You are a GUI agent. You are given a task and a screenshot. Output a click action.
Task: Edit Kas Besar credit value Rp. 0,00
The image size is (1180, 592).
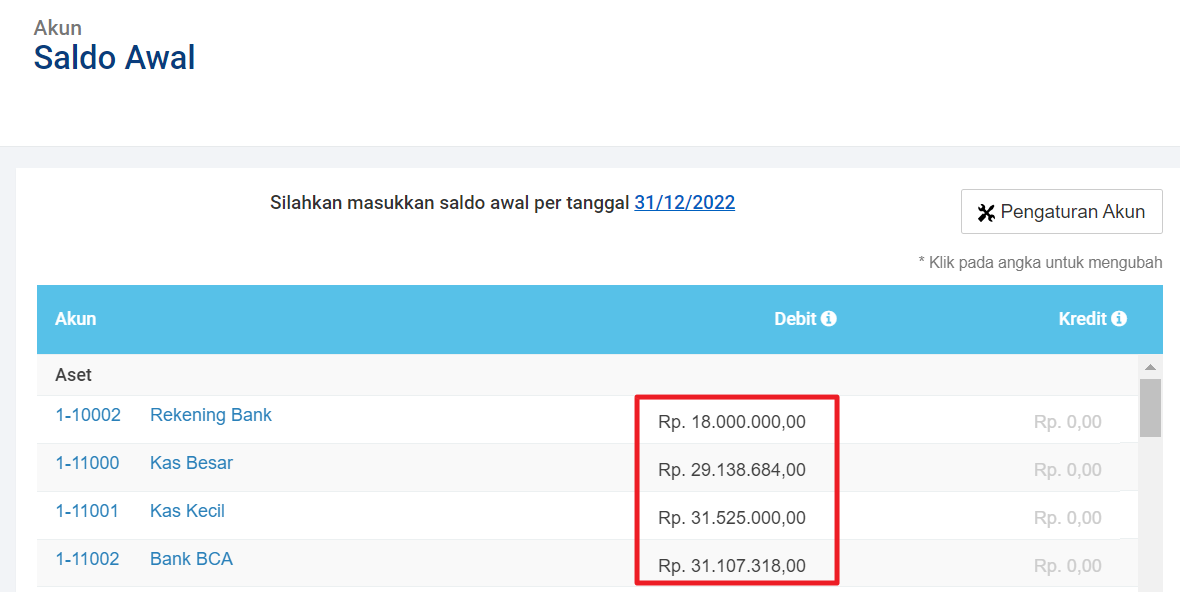(x=1068, y=470)
